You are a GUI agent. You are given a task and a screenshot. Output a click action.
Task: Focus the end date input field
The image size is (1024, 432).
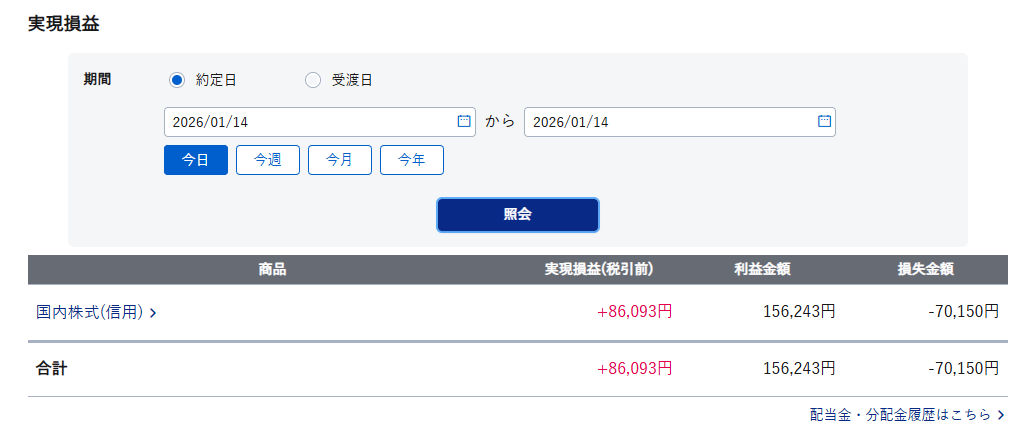click(x=665, y=122)
